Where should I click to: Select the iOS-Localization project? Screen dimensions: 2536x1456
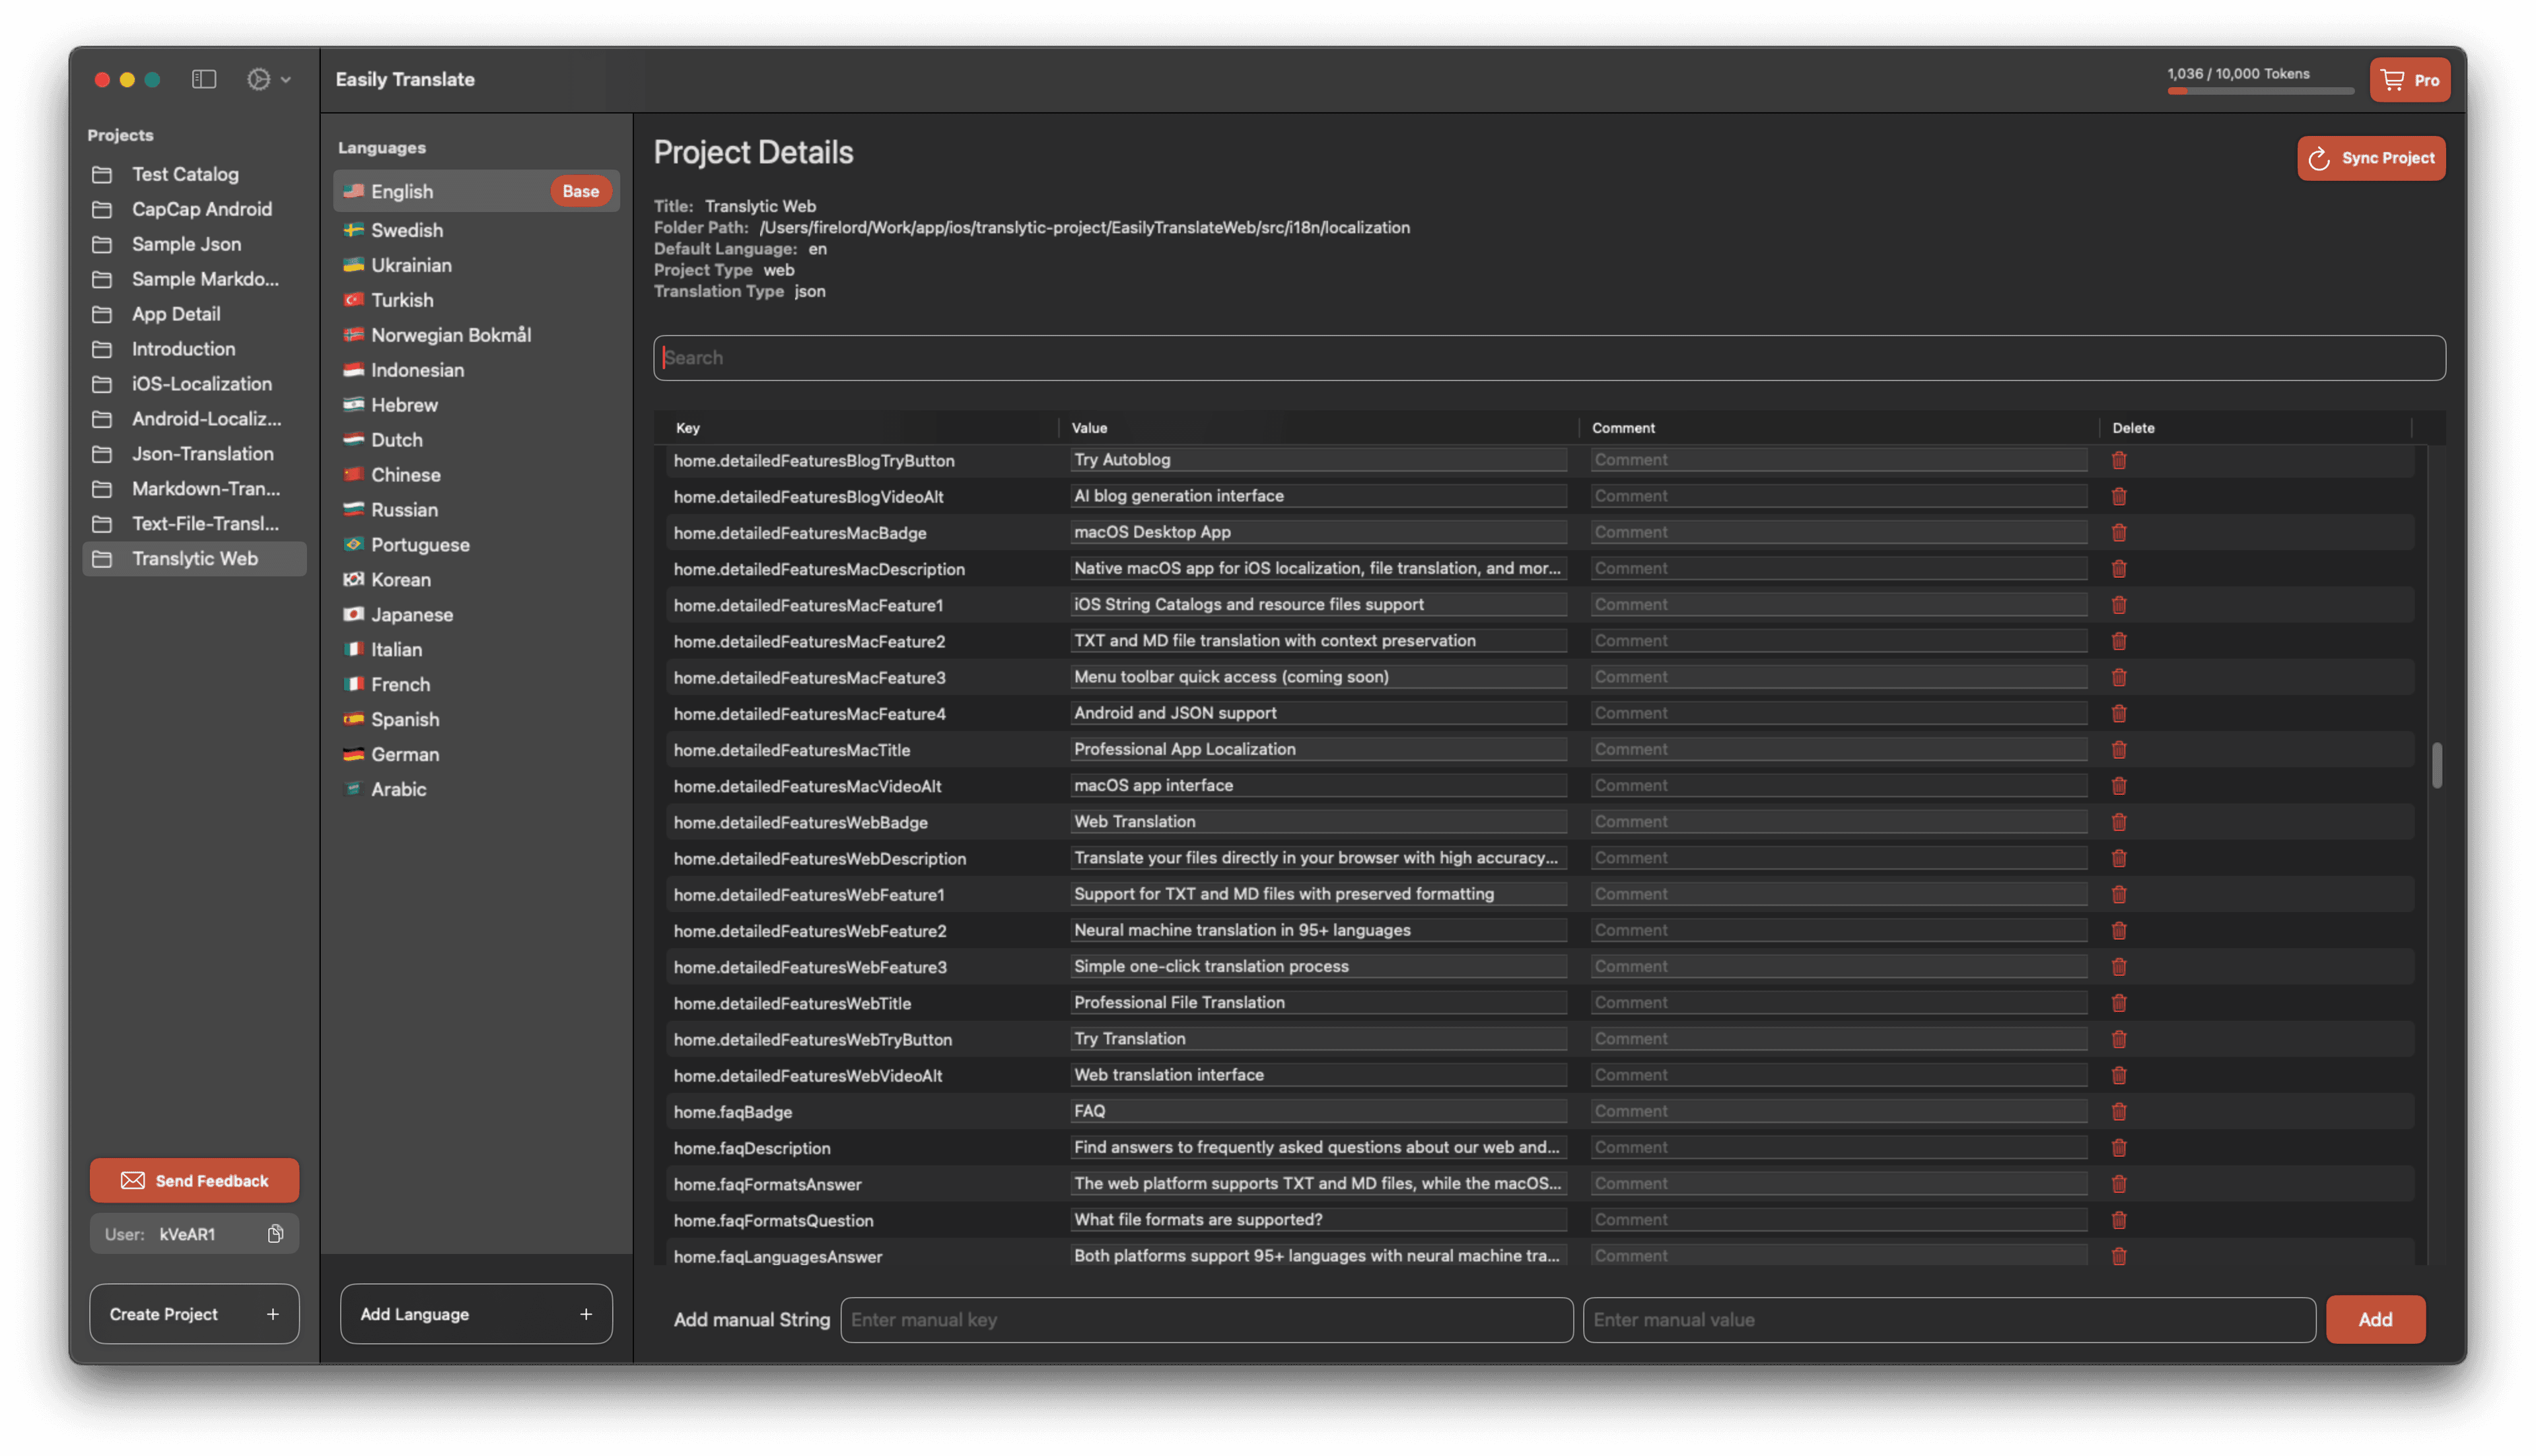tap(194, 384)
